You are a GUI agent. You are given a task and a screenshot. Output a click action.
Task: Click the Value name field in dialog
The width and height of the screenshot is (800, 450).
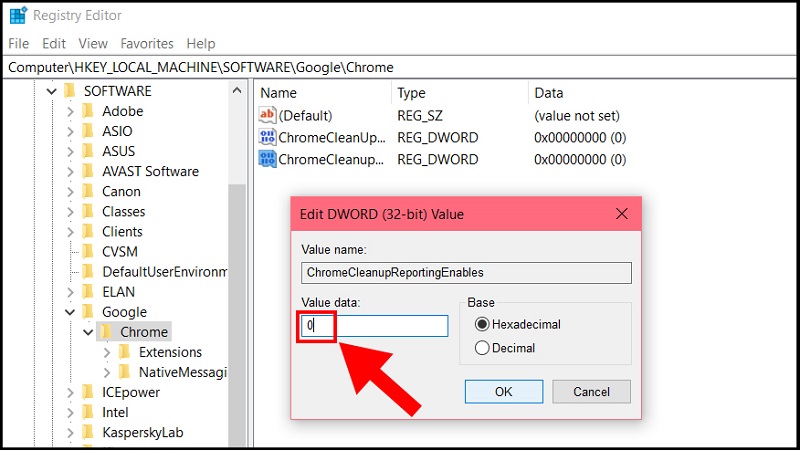tap(466, 272)
